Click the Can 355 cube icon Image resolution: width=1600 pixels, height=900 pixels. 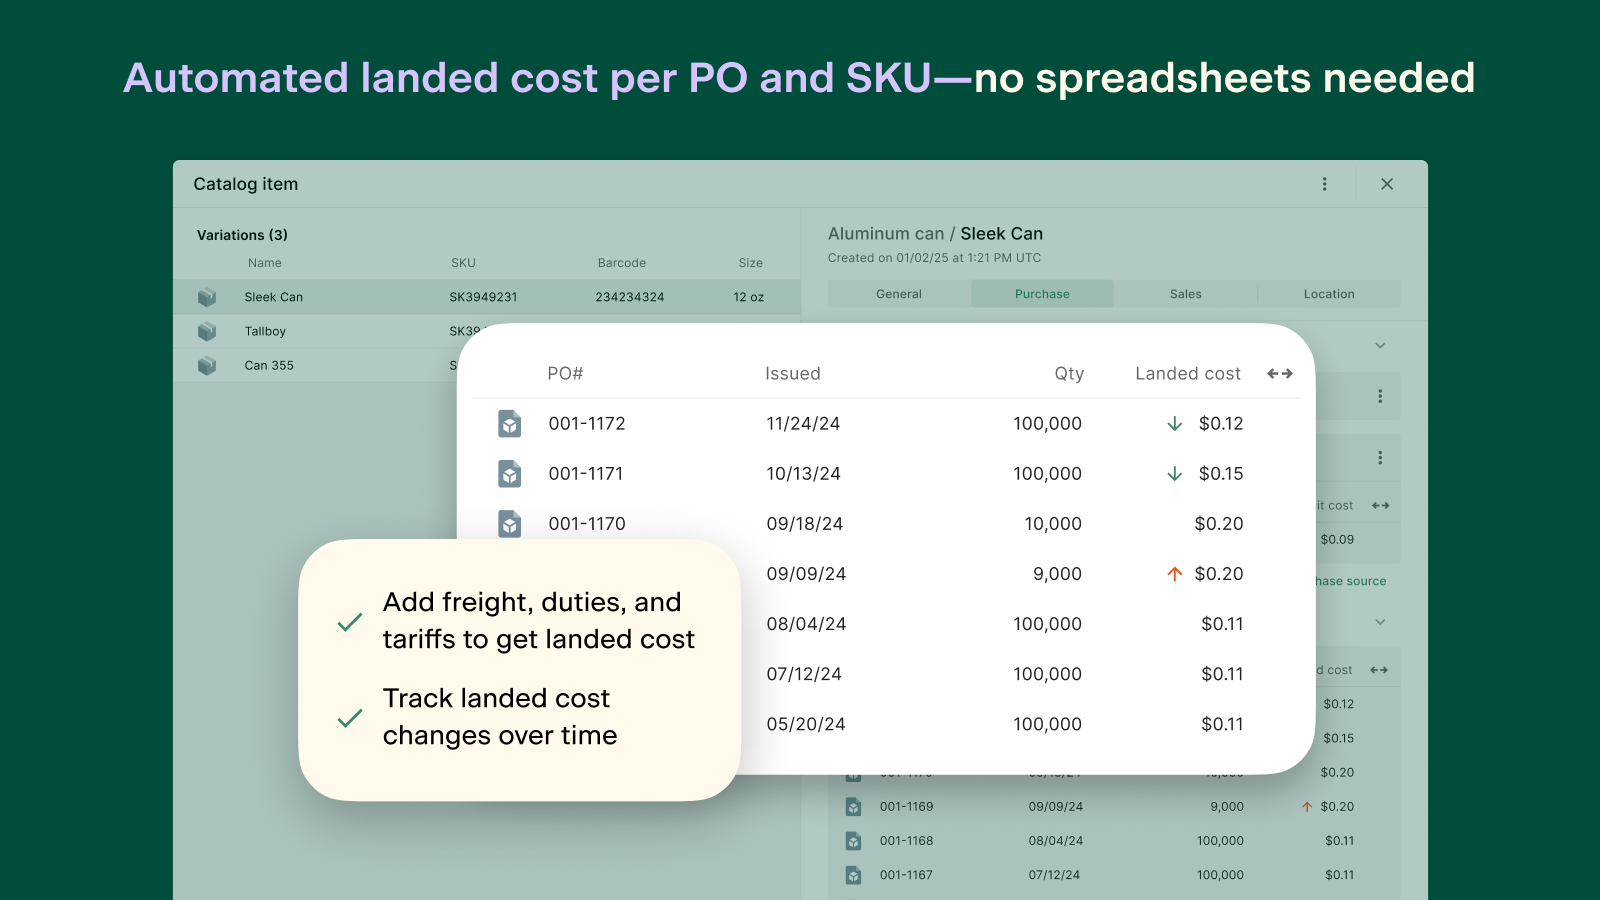coord(207,365)
